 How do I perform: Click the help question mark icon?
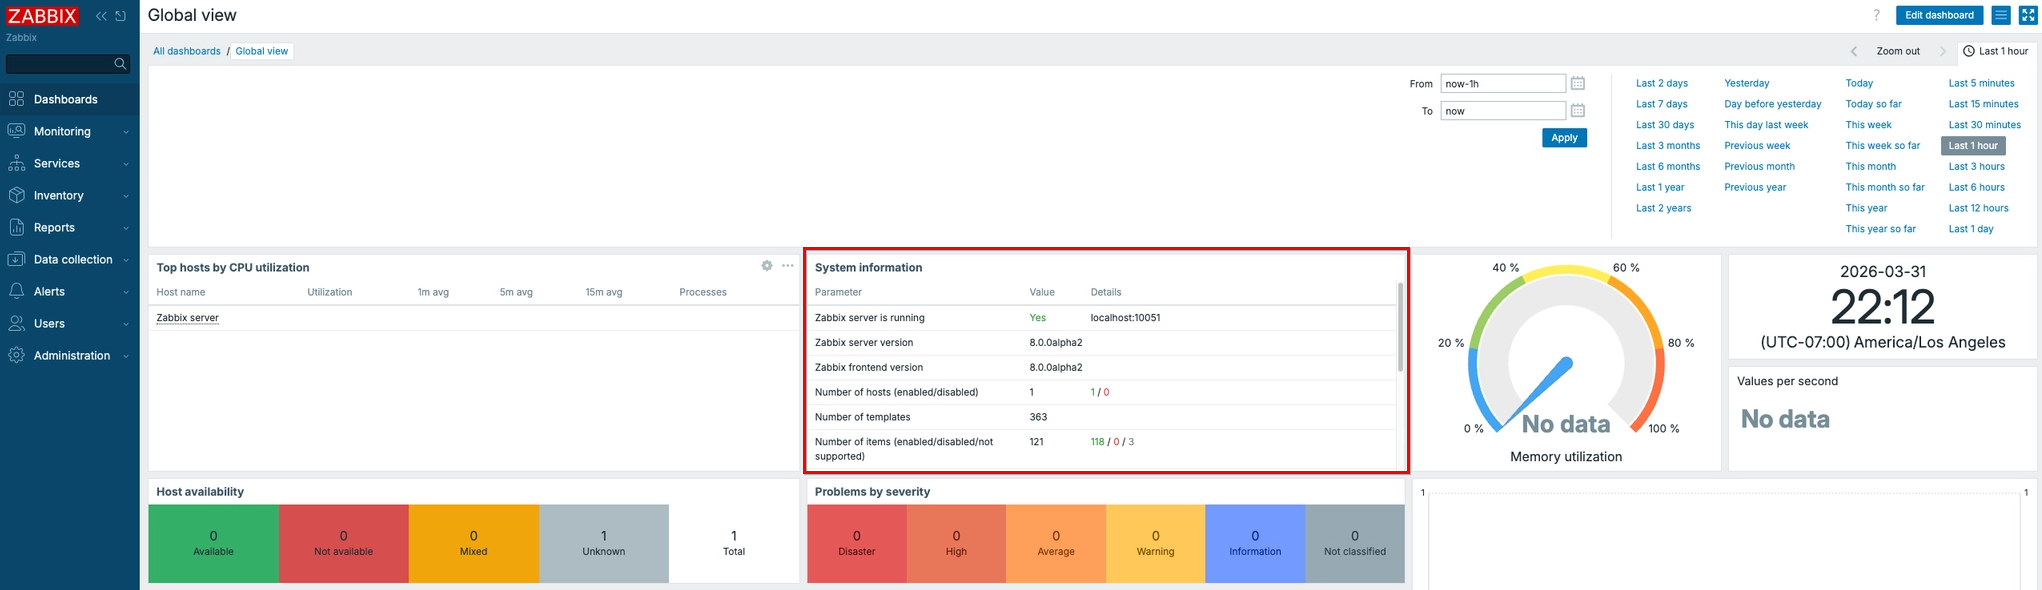(x=1876, y=15)
